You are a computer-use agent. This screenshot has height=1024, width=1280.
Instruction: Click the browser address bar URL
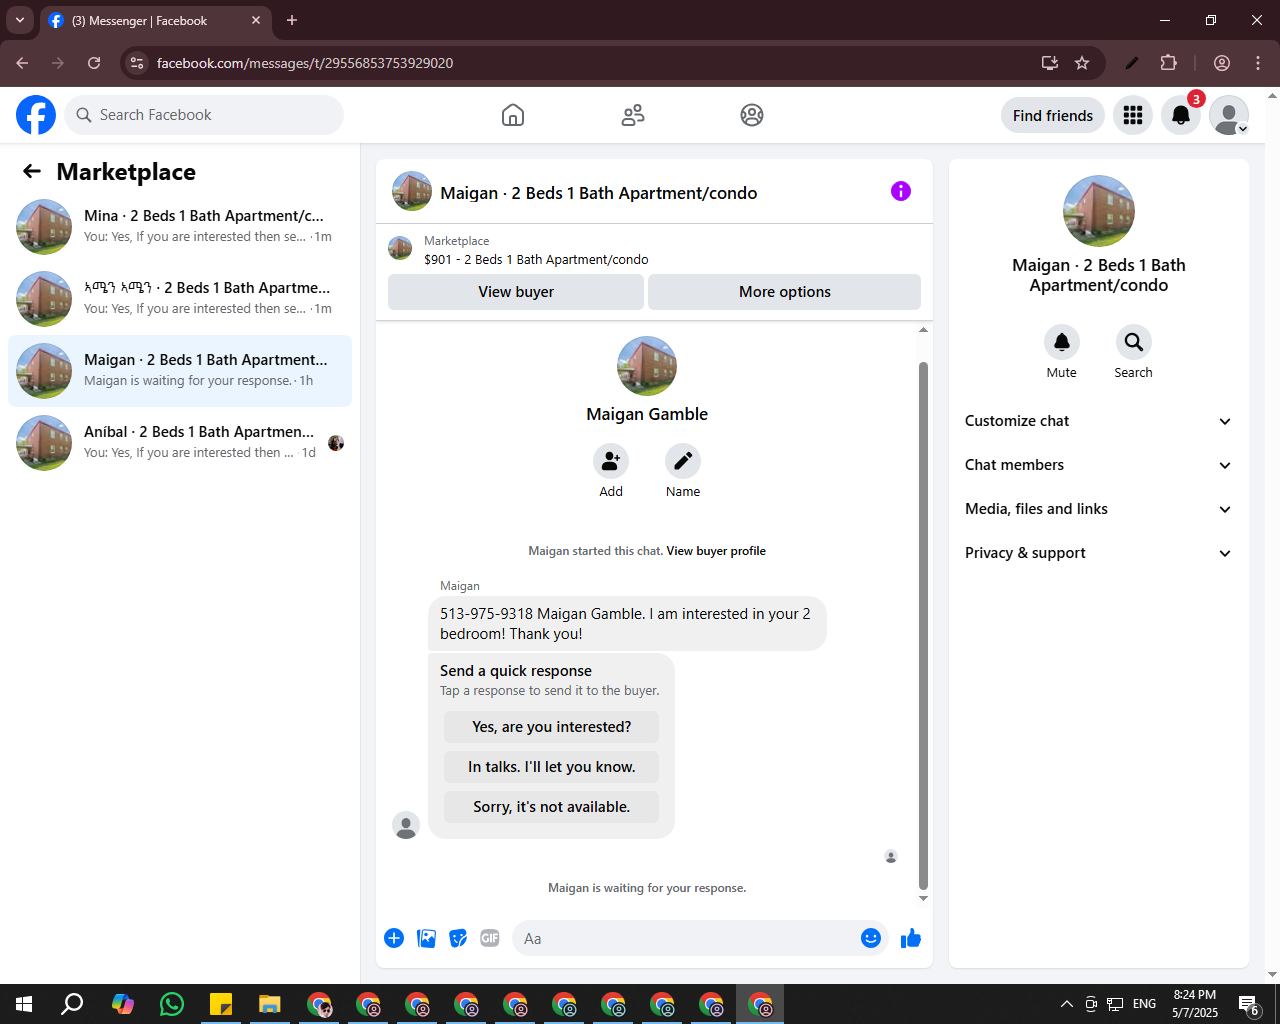tap(305, 63)
